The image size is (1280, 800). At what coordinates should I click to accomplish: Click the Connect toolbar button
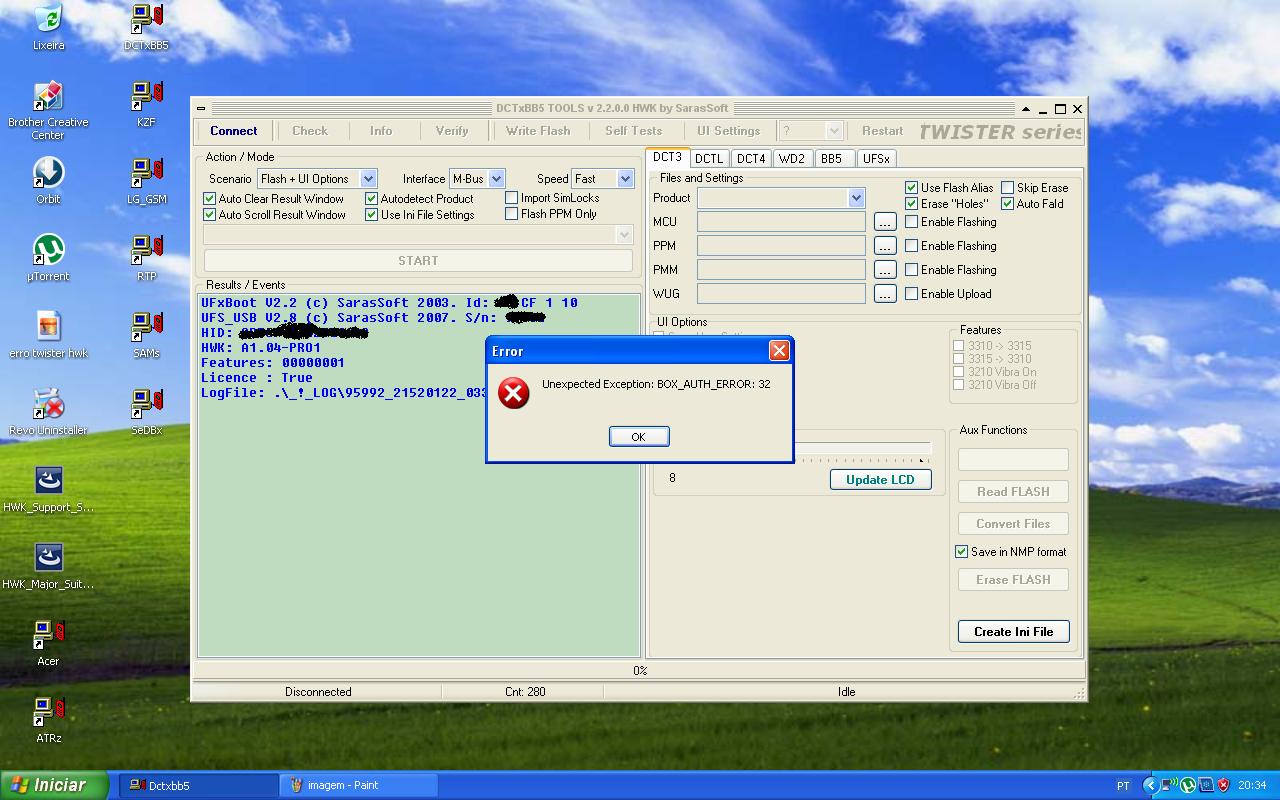point(234,131)
